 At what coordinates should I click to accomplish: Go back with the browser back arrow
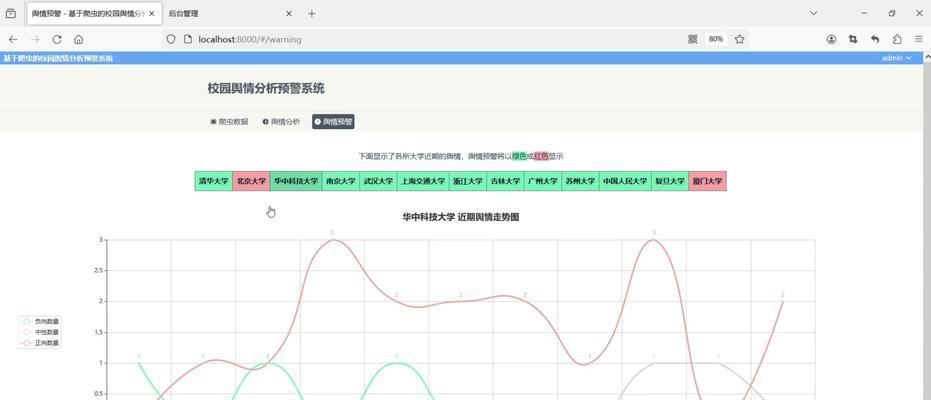(x=12, y=39)
